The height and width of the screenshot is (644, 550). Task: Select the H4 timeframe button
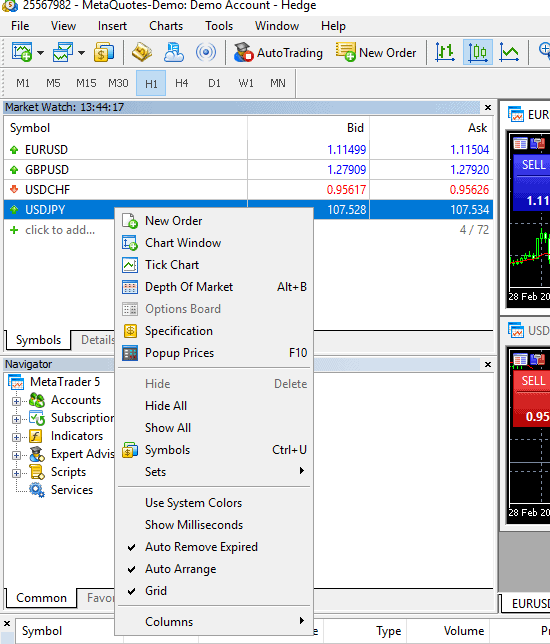point(182,83)
